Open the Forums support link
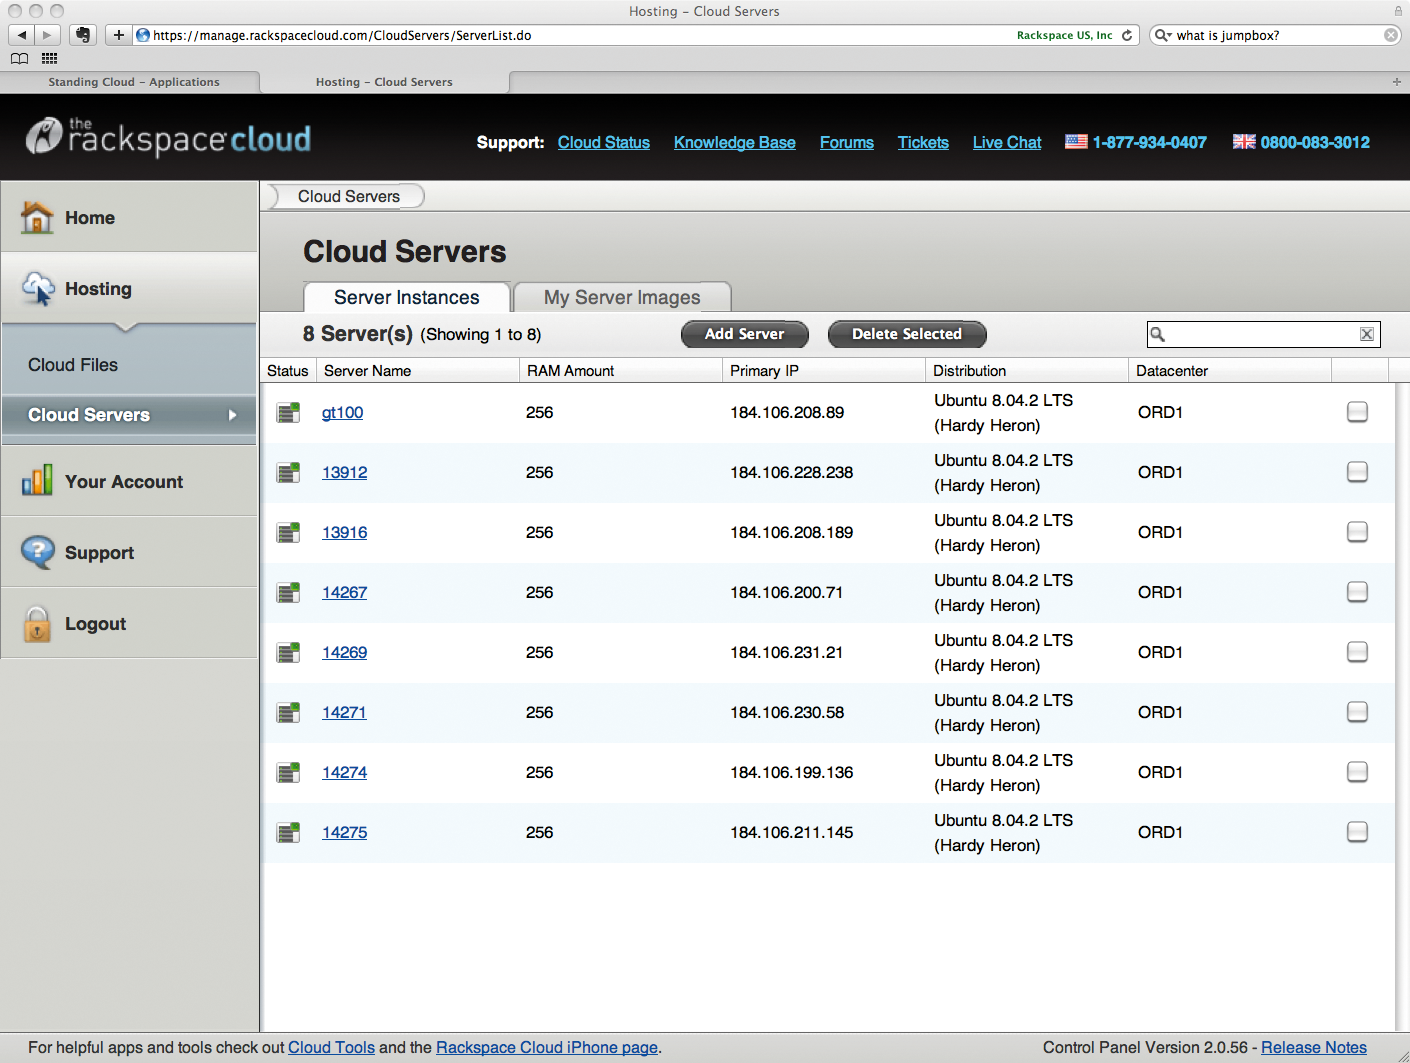The width and height of the screenshot is (1410, 1063). pyautogui.click(x=847, y=142)
